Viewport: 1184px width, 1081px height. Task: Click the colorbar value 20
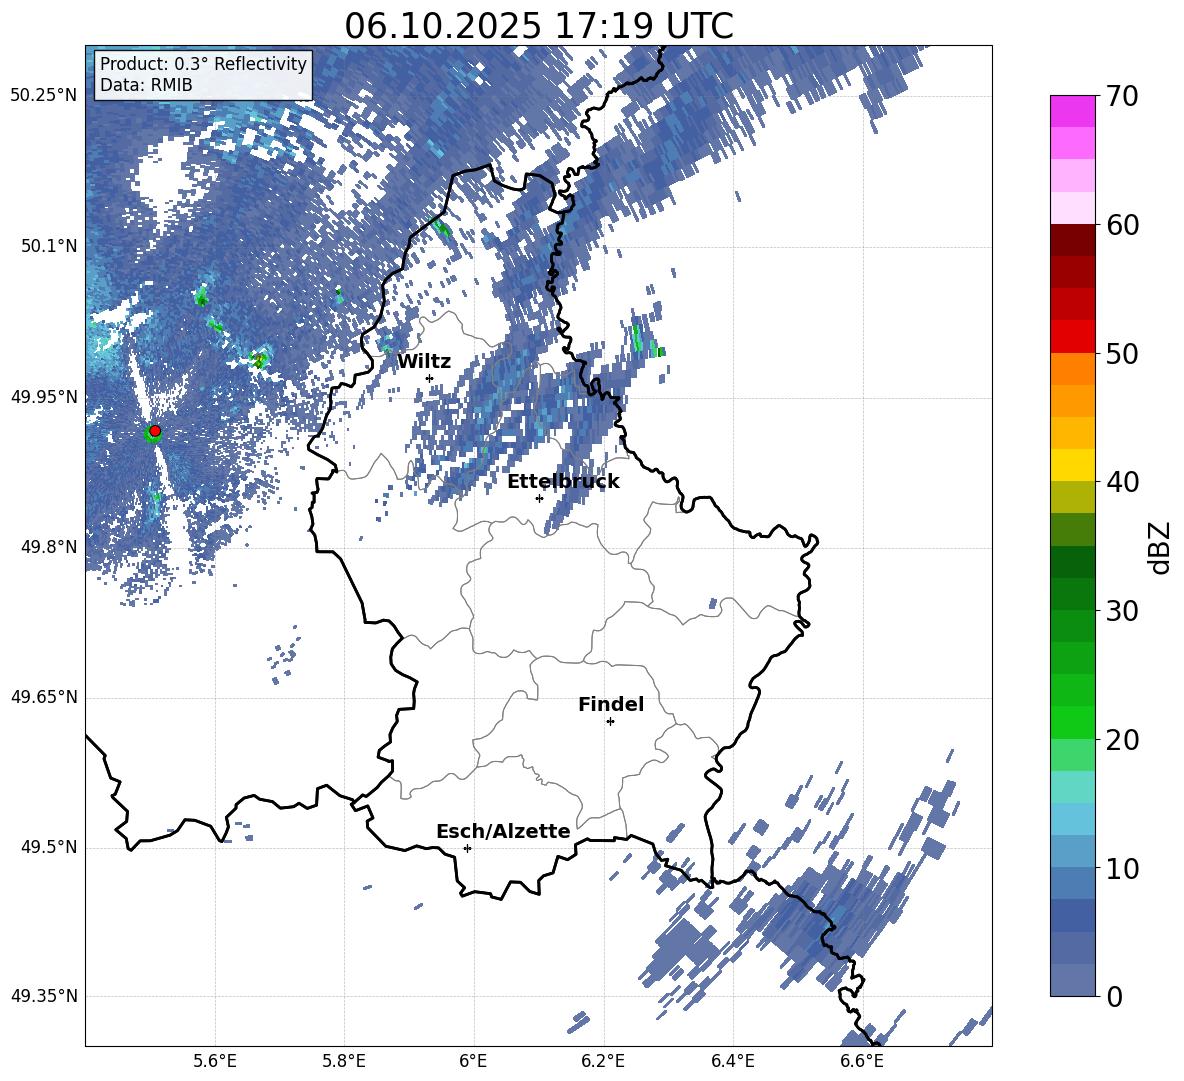[1122, 739]
